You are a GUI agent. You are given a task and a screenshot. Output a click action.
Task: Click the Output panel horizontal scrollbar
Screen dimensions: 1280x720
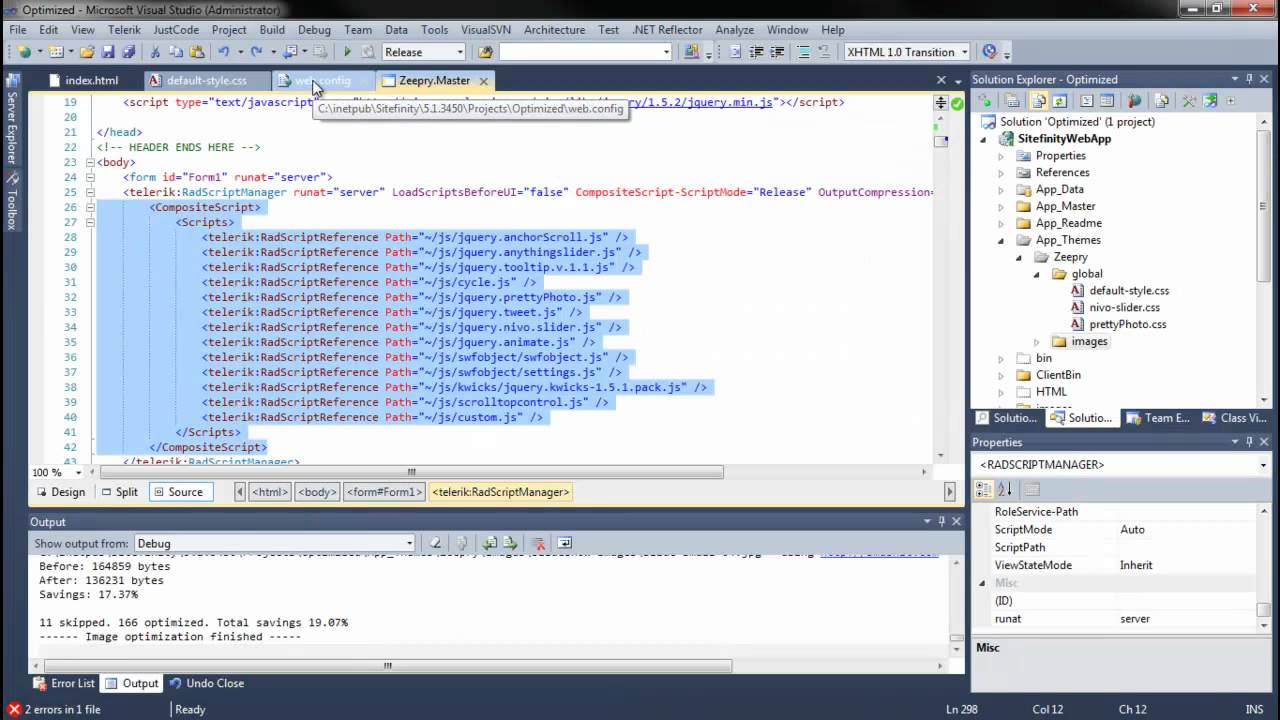387,666
